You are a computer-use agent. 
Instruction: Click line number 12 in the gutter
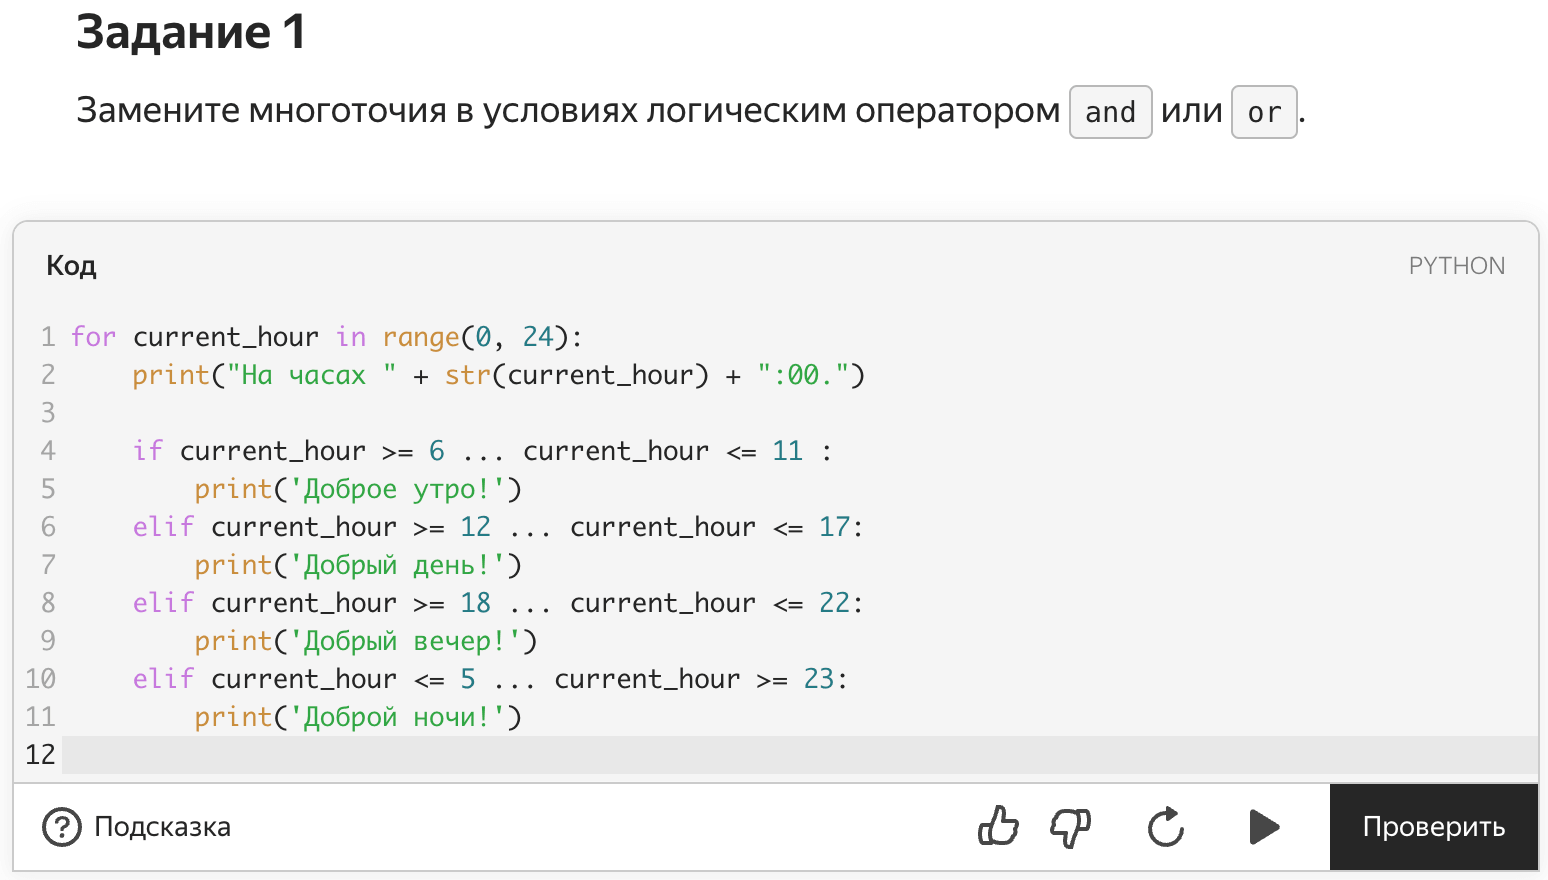(40, 755)
